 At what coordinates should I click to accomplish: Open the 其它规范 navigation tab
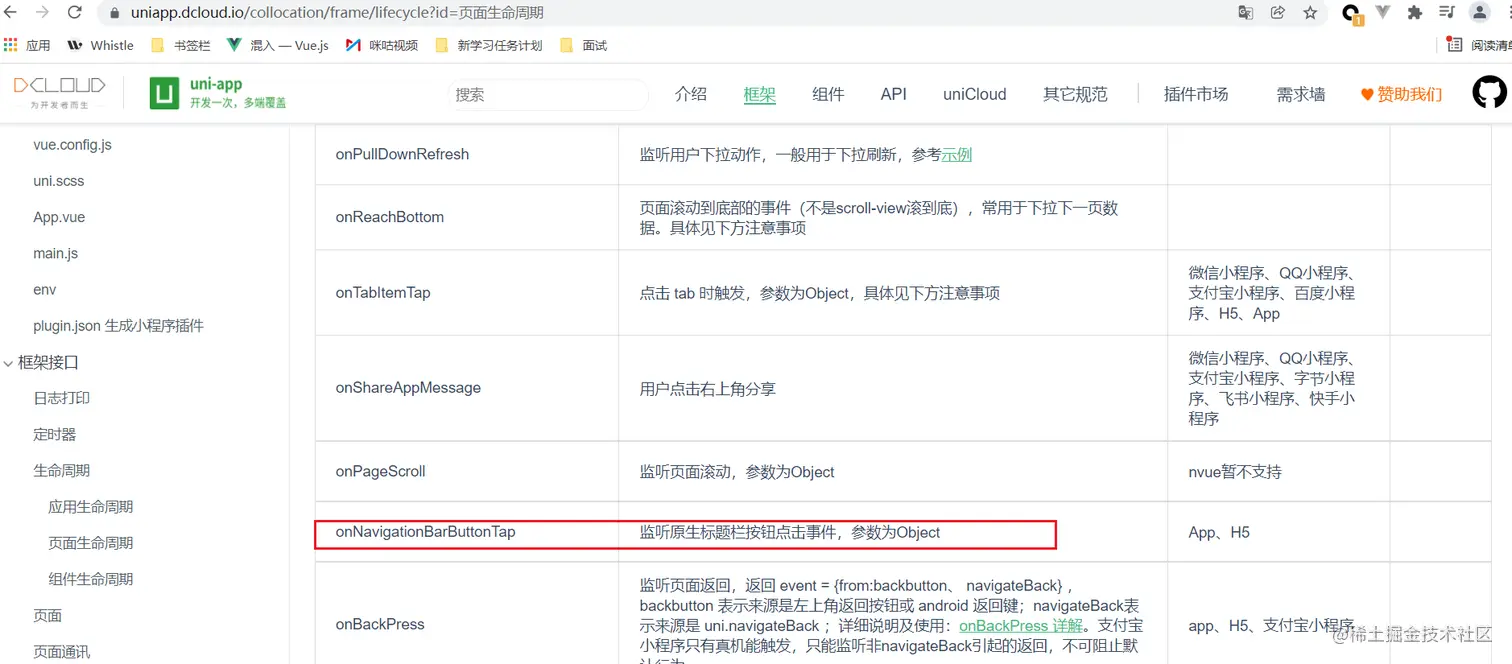pyautogui.click(x=1075, y=94)
